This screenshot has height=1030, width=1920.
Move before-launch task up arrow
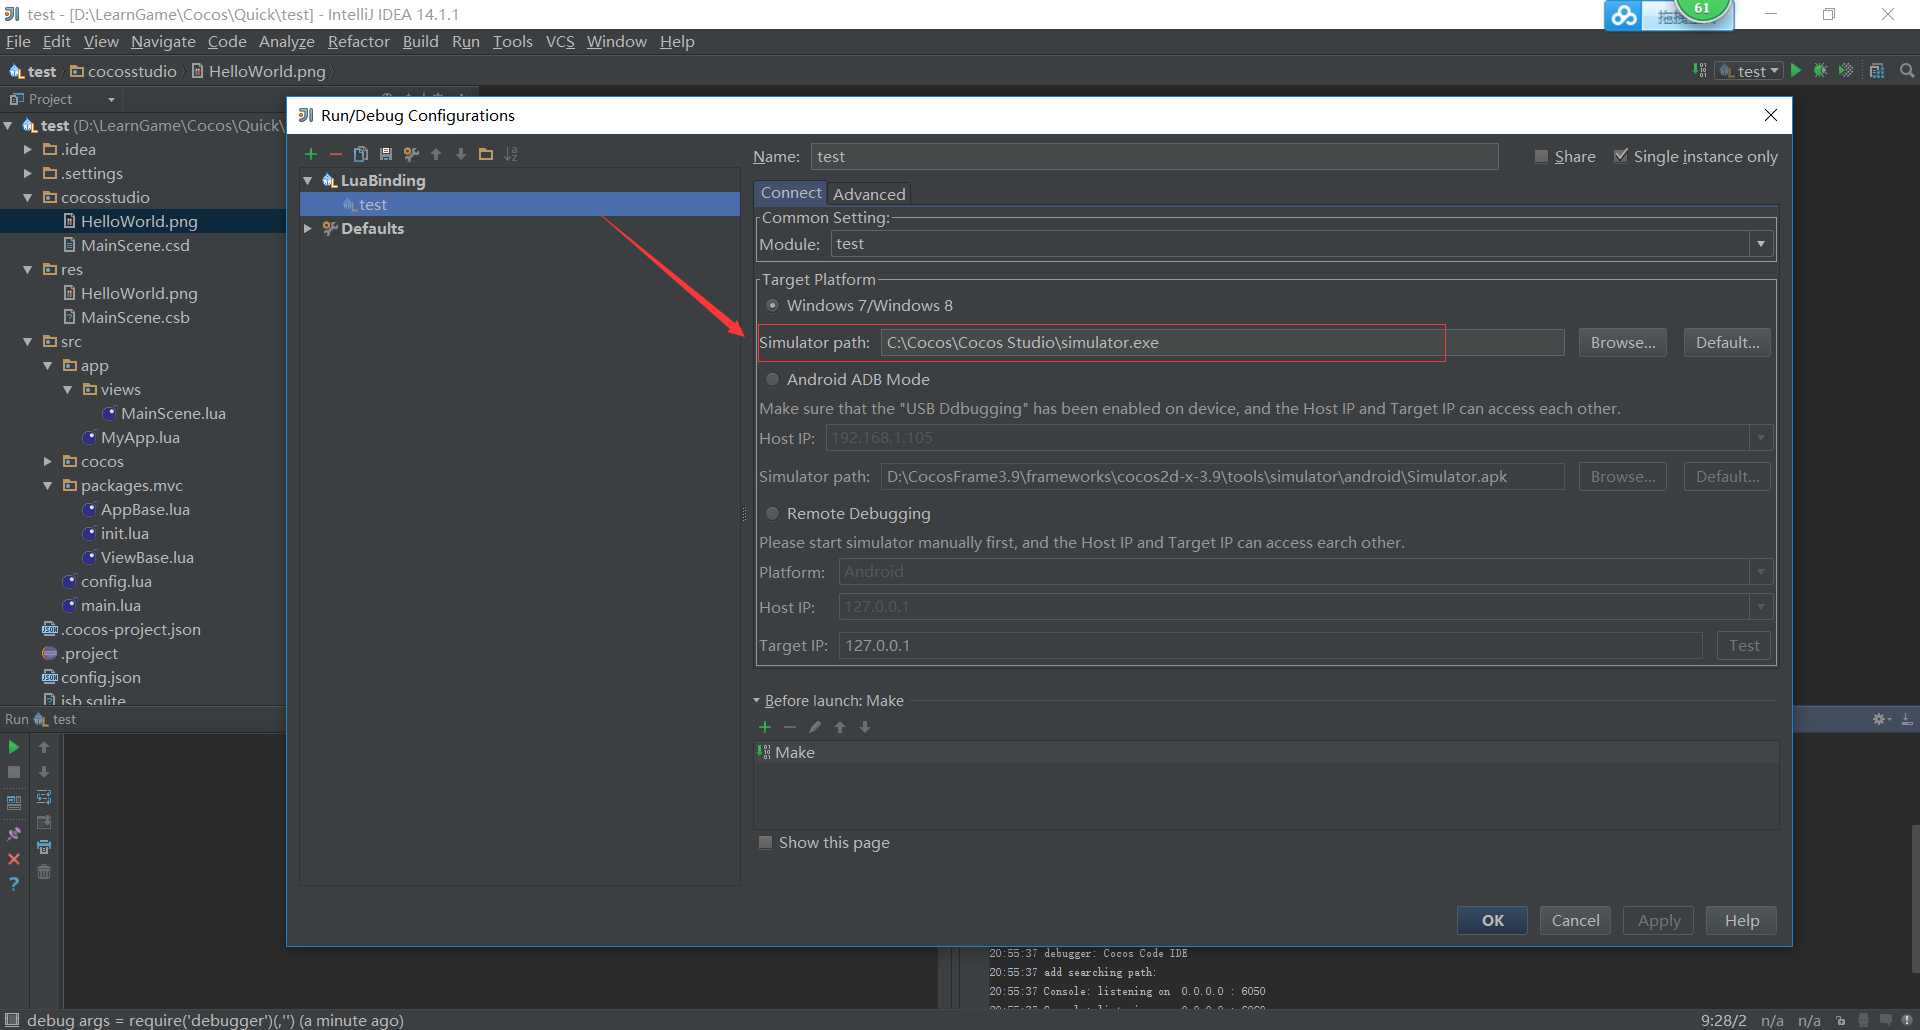pyautogui.click(x=840, y=727)
